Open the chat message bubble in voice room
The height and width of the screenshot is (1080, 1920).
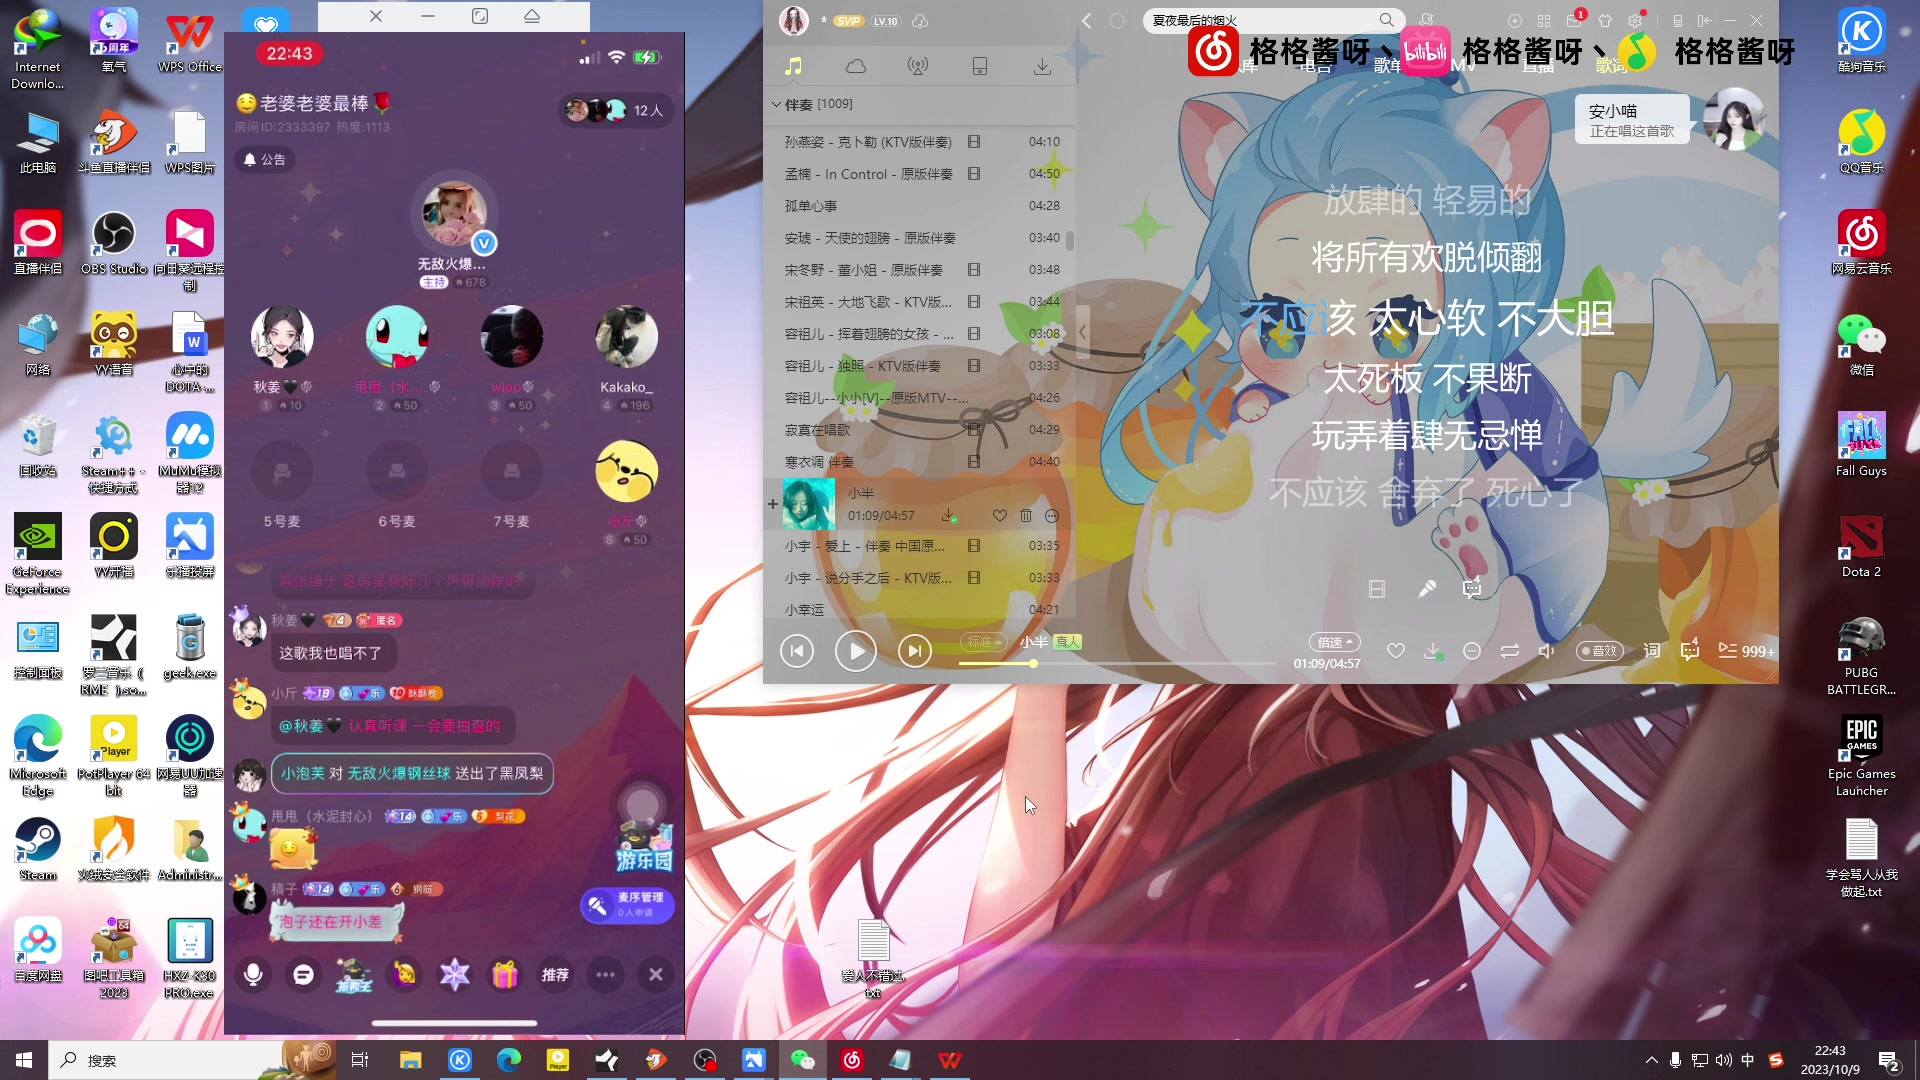pos(304,974)
